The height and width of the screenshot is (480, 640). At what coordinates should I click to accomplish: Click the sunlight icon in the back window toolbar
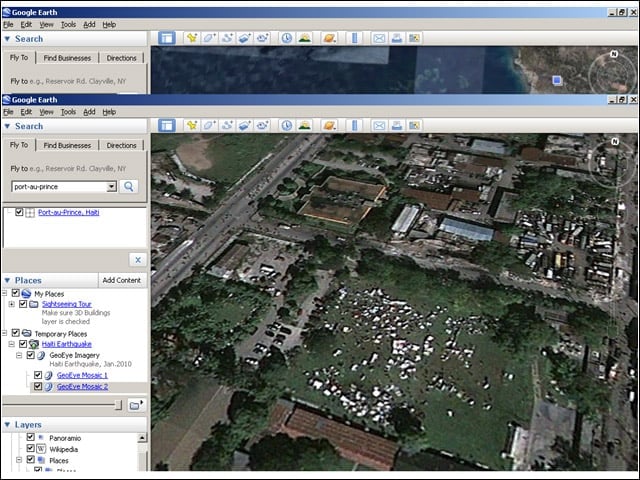point(304,38)
